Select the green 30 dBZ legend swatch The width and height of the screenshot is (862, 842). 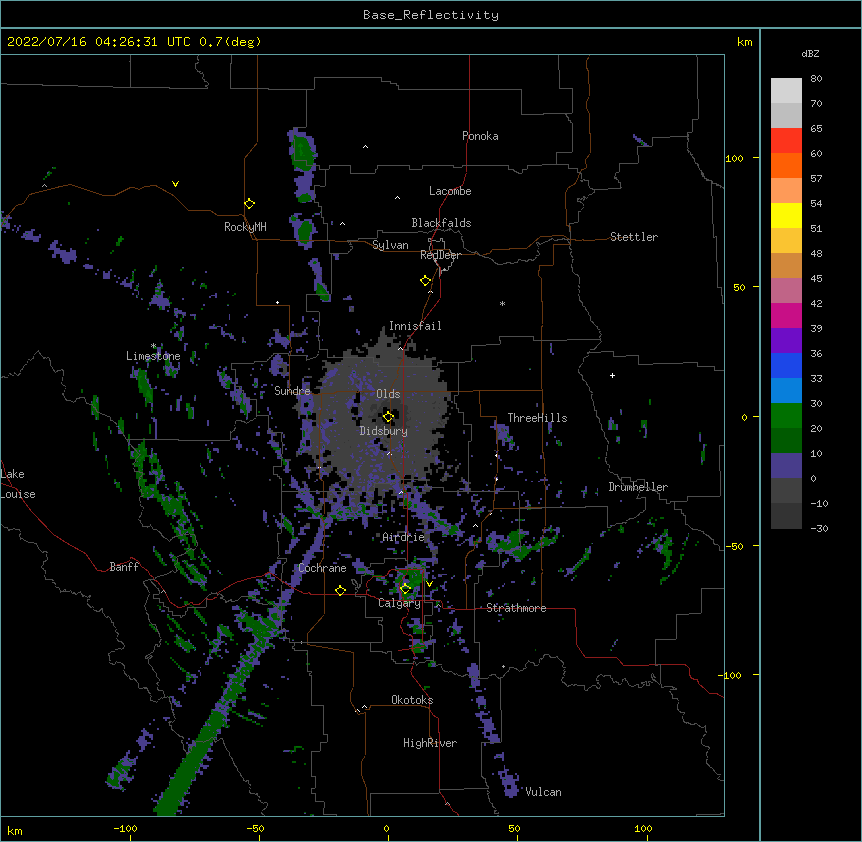[786, 416]
